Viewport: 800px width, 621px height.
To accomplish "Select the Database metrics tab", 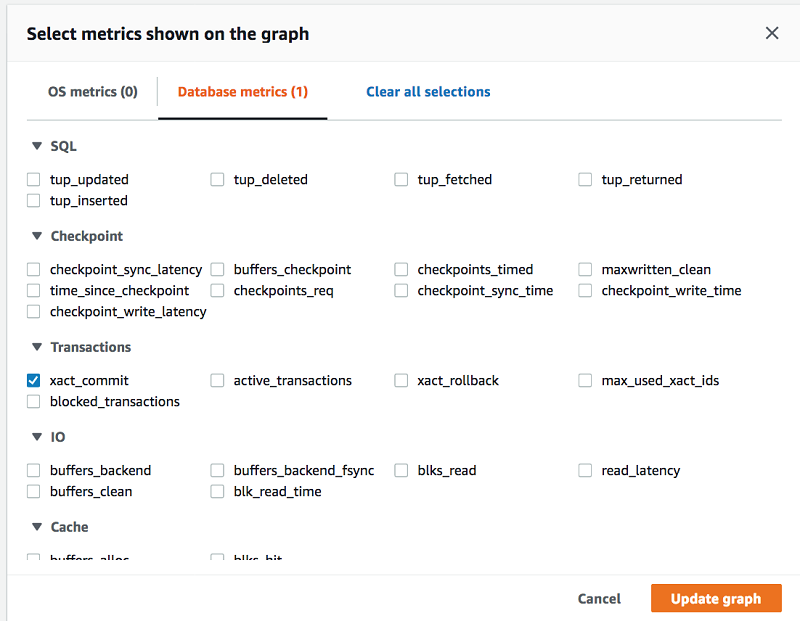I will pos(242,92).
